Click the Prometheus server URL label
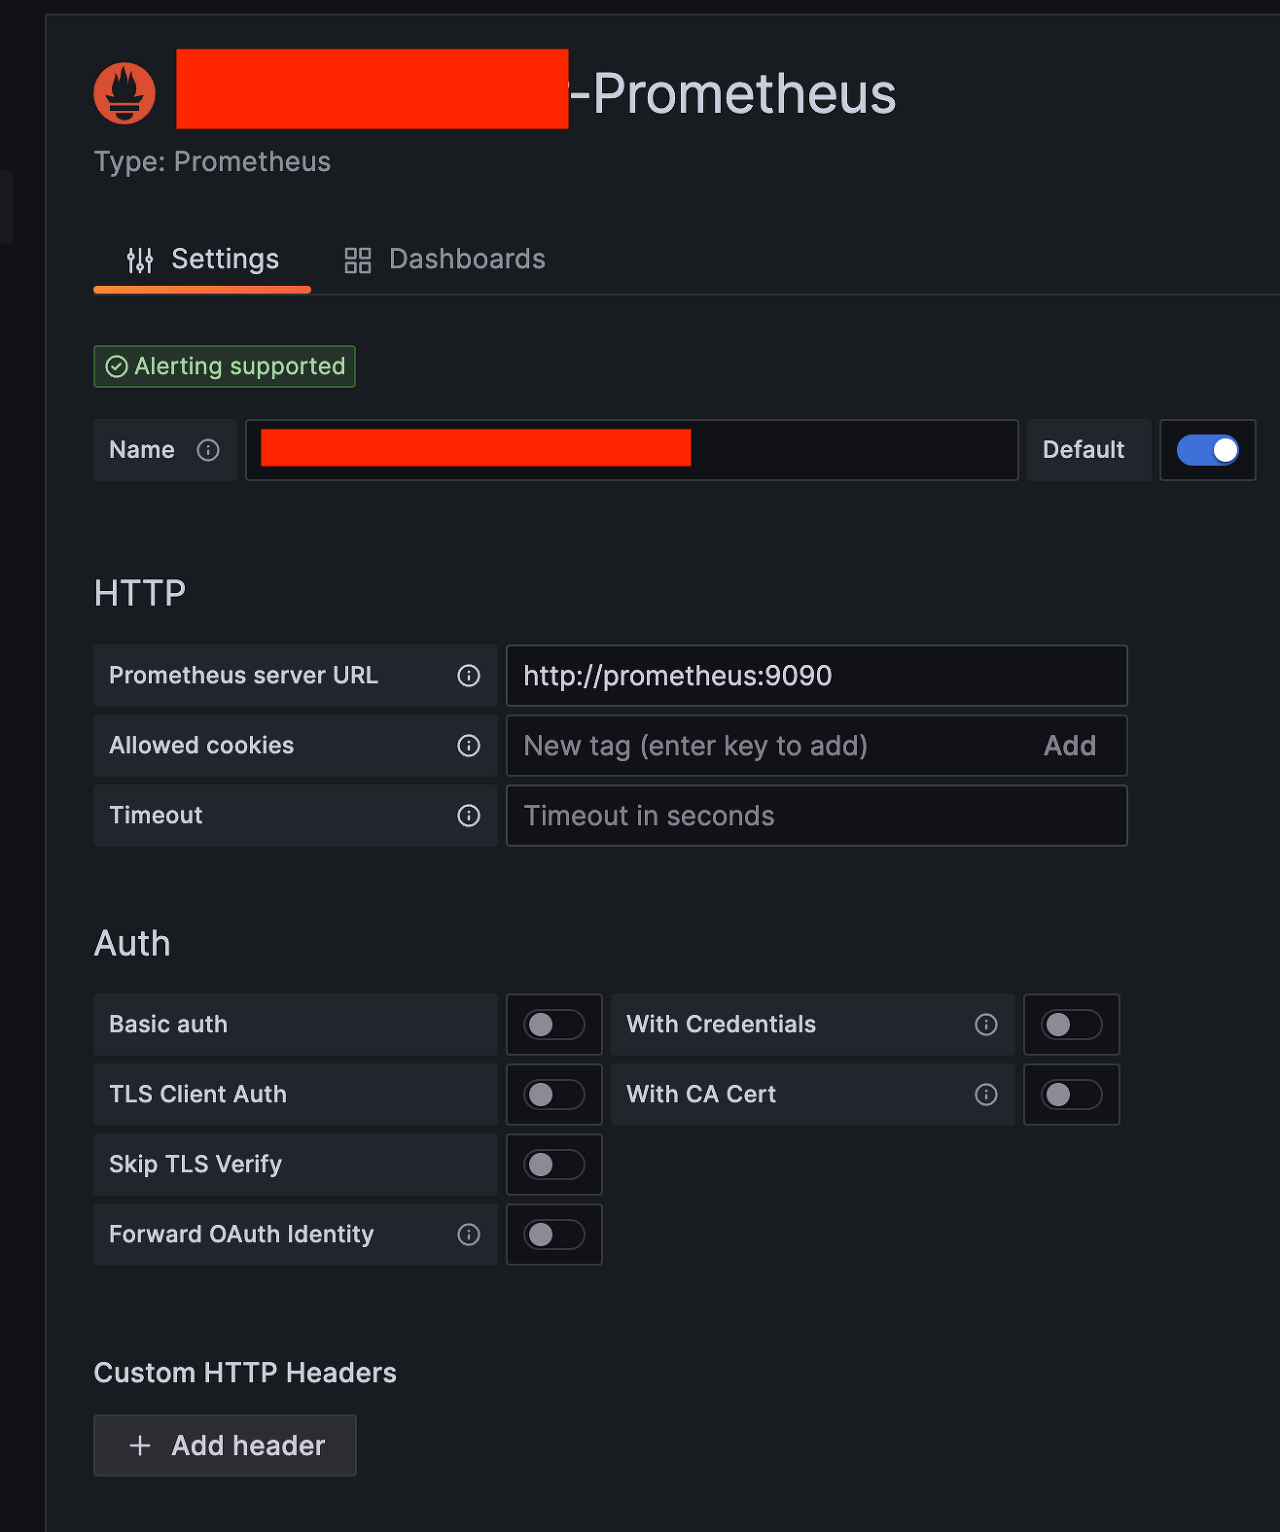This screenshot has width=1280, height=1532. point(243,676)
